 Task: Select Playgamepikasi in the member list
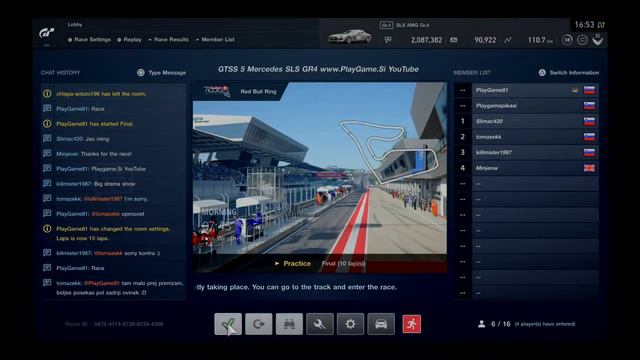[535, 106]
